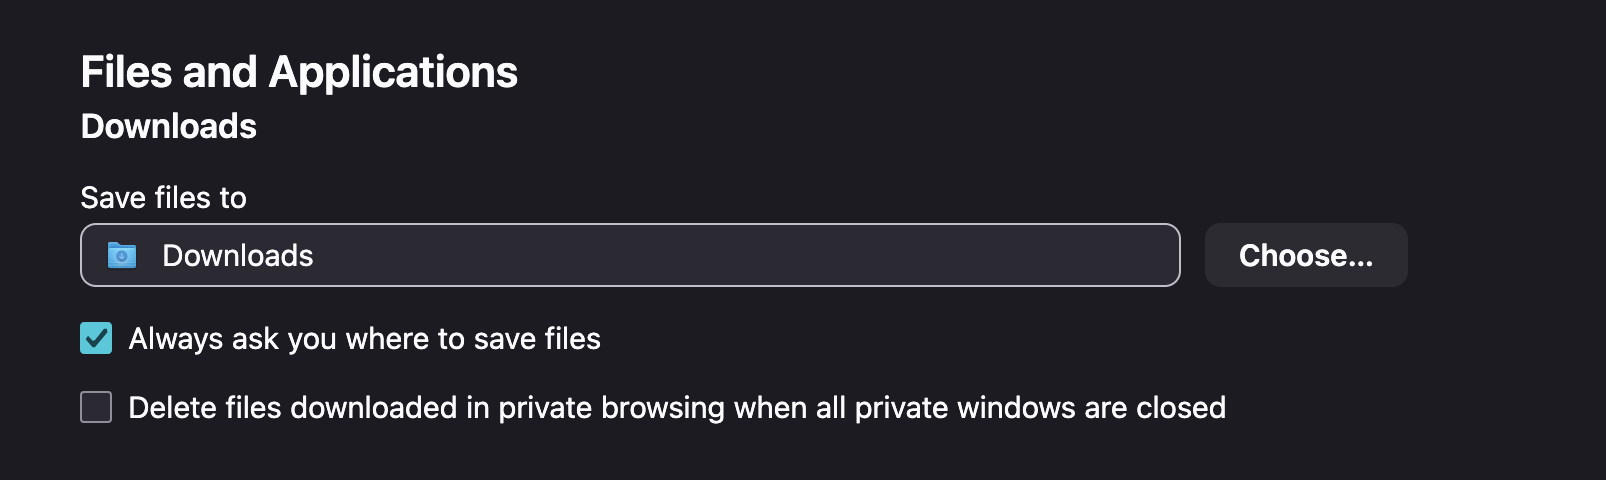Click the 'Delete files downloaded in private browsing' label text
This screenshot has height=480, width=1606.
pos(500,408)
